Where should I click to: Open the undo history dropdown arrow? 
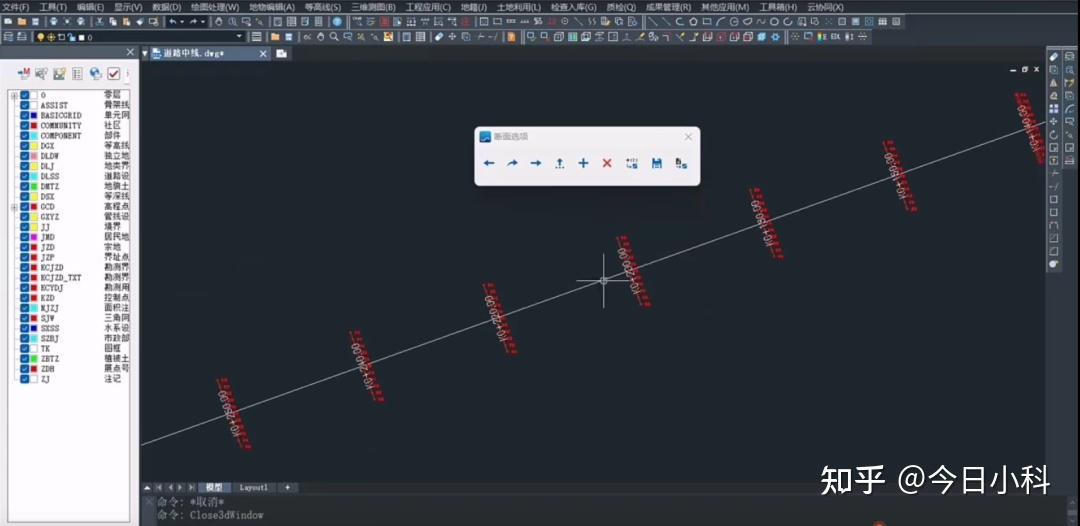182,22
